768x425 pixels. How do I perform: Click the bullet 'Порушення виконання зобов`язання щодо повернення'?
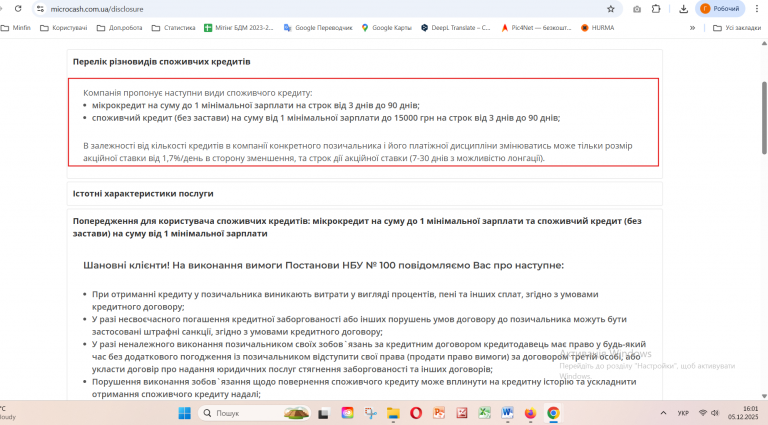click(364, 388)
